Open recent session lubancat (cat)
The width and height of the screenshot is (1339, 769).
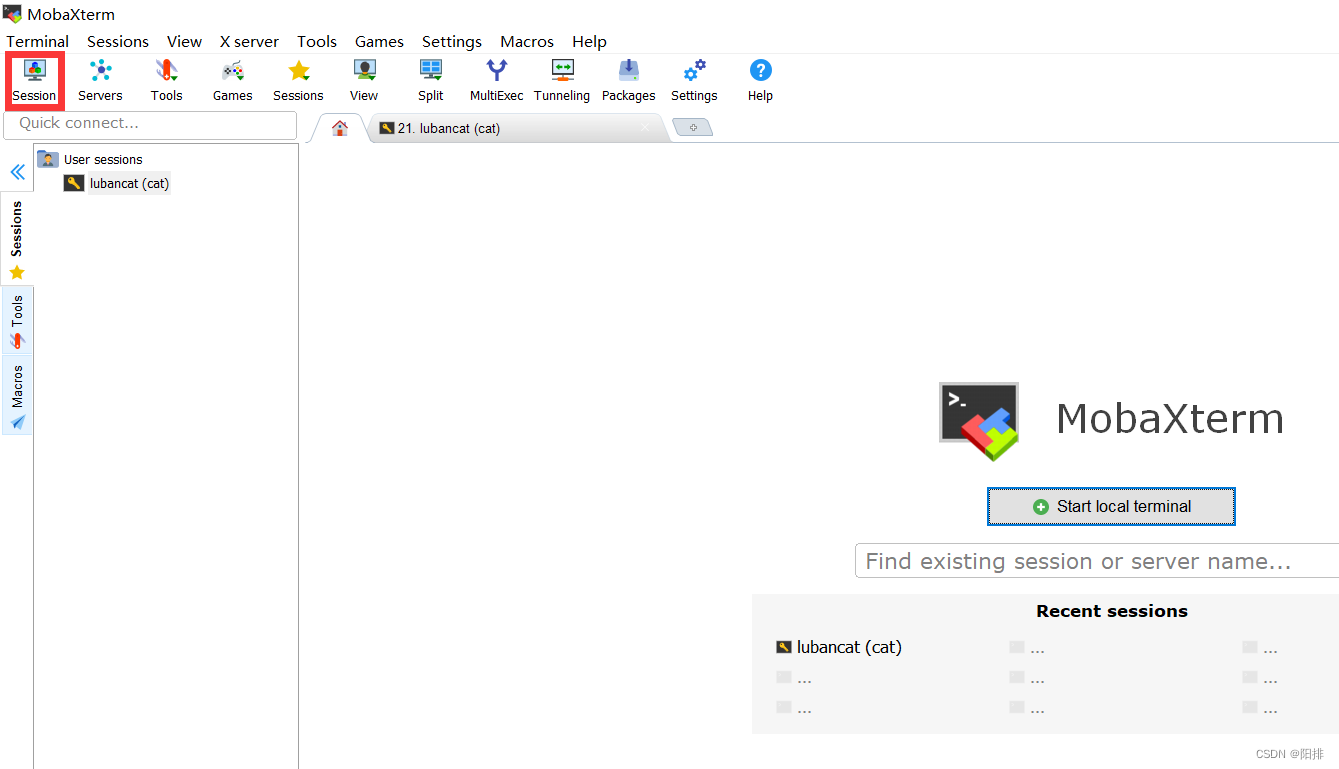839,647
